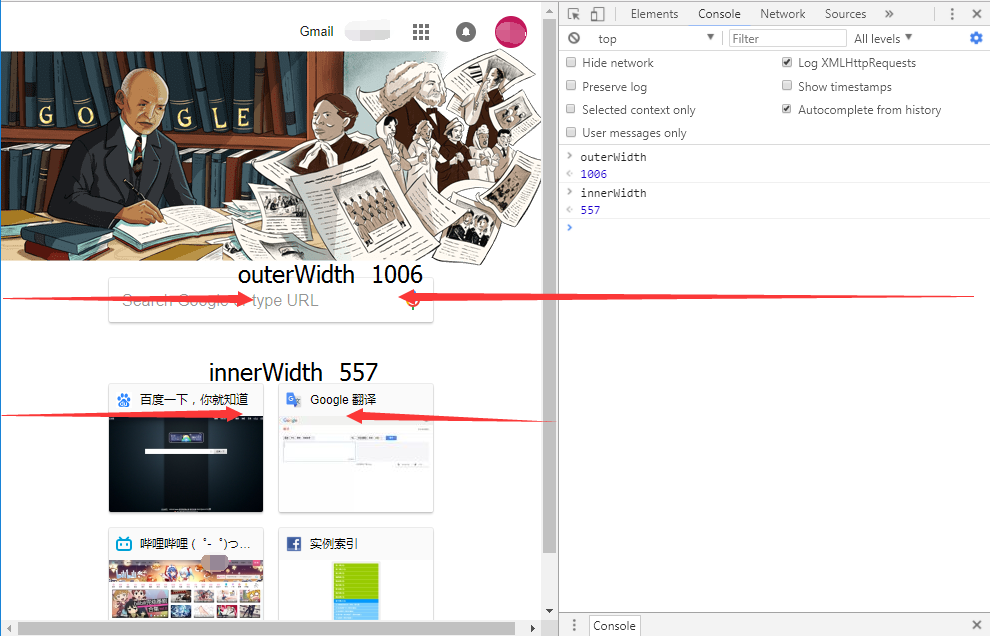Enable Hide network checkbox
Viewport: 990px width, 636px height.
coord(571,62)
